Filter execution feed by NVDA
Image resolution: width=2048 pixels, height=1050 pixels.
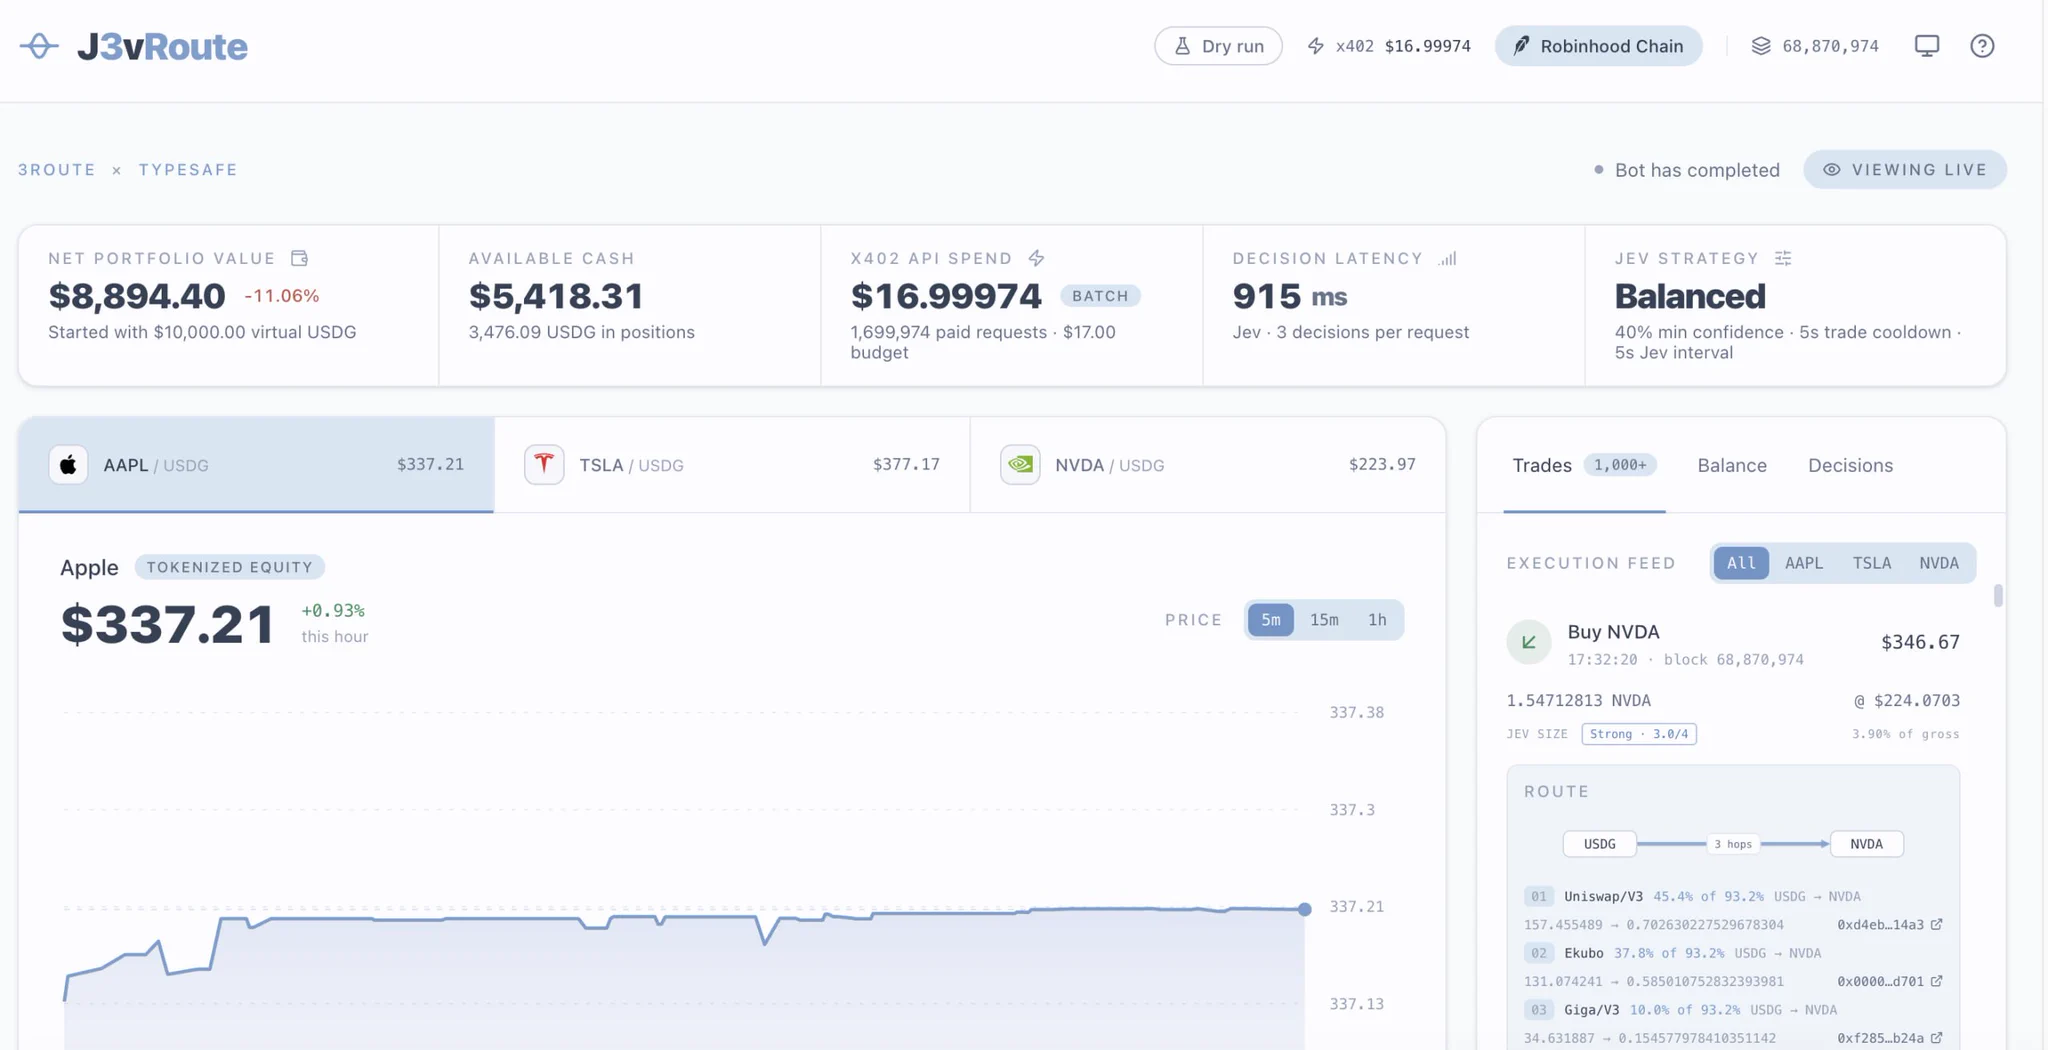[x=1939, y=563]
